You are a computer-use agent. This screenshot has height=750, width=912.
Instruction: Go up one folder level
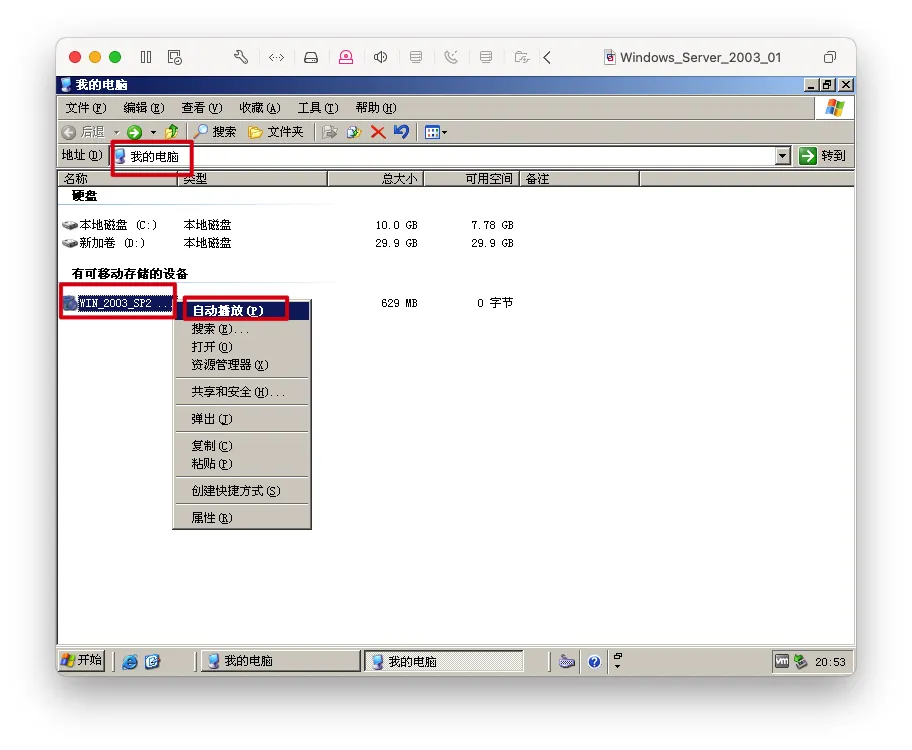pos(172,132)
